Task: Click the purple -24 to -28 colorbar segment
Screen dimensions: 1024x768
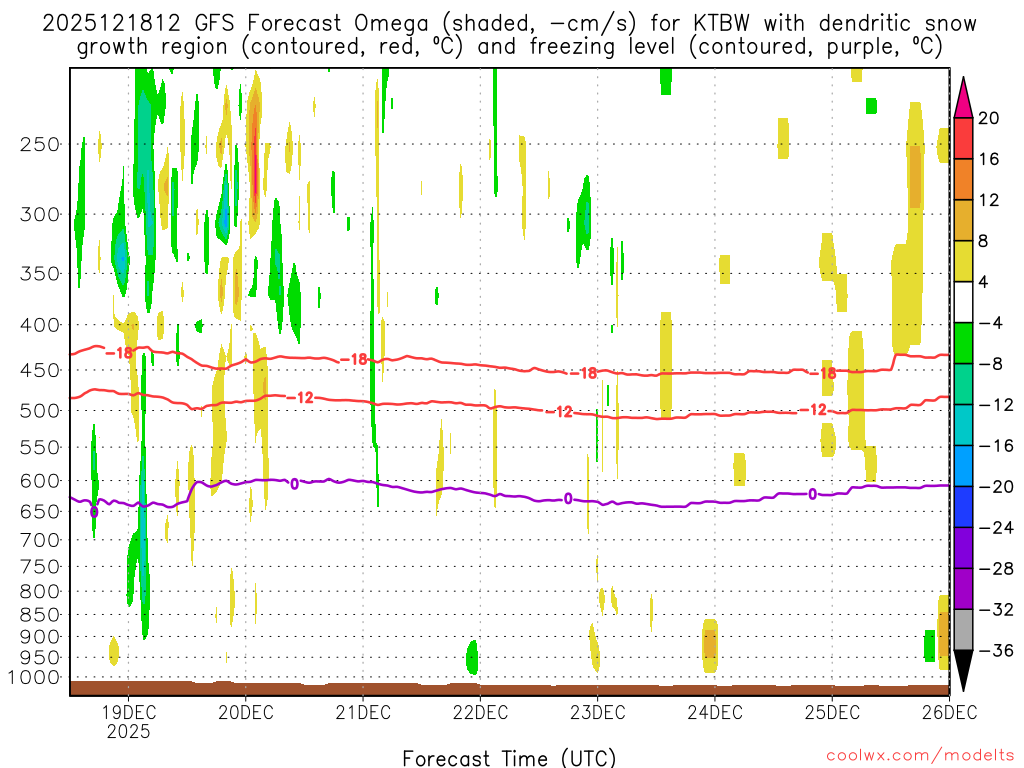Action: point(963,548)
